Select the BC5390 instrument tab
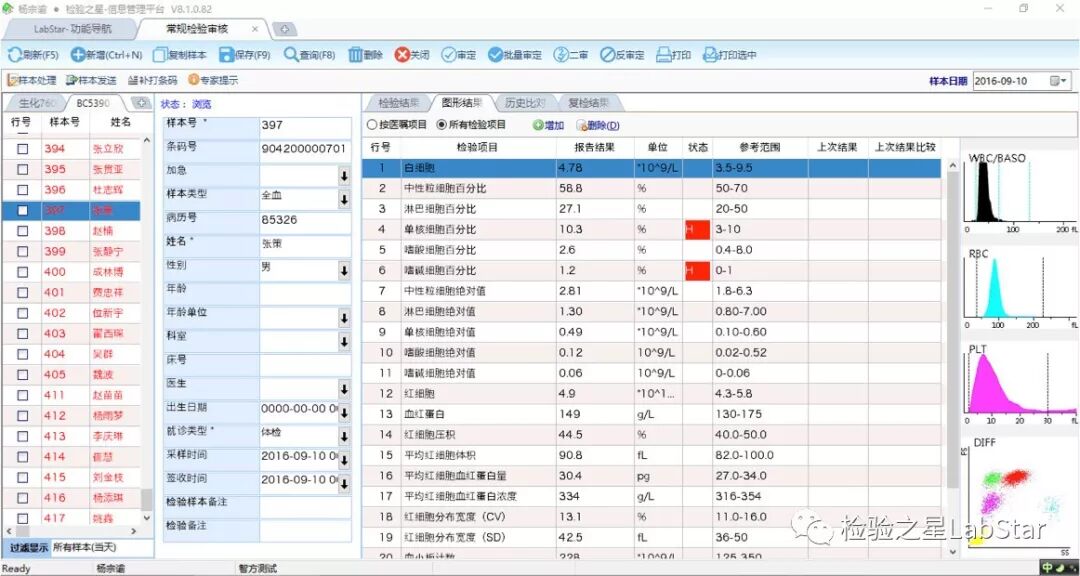1080x576 pixels. point(94,103)
